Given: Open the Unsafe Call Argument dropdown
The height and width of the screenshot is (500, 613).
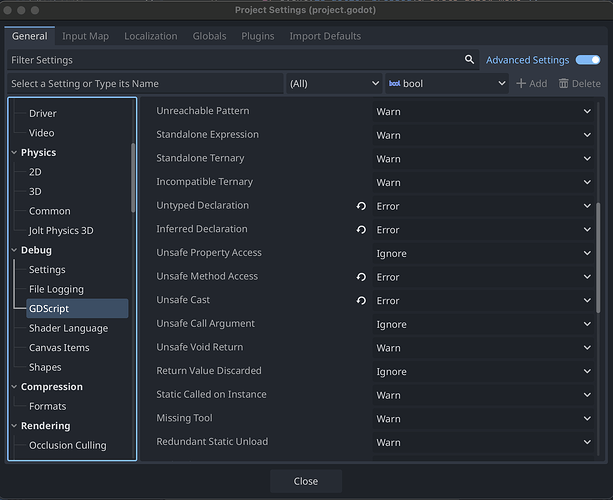Looking at the screenshot, I should [483, 324].
